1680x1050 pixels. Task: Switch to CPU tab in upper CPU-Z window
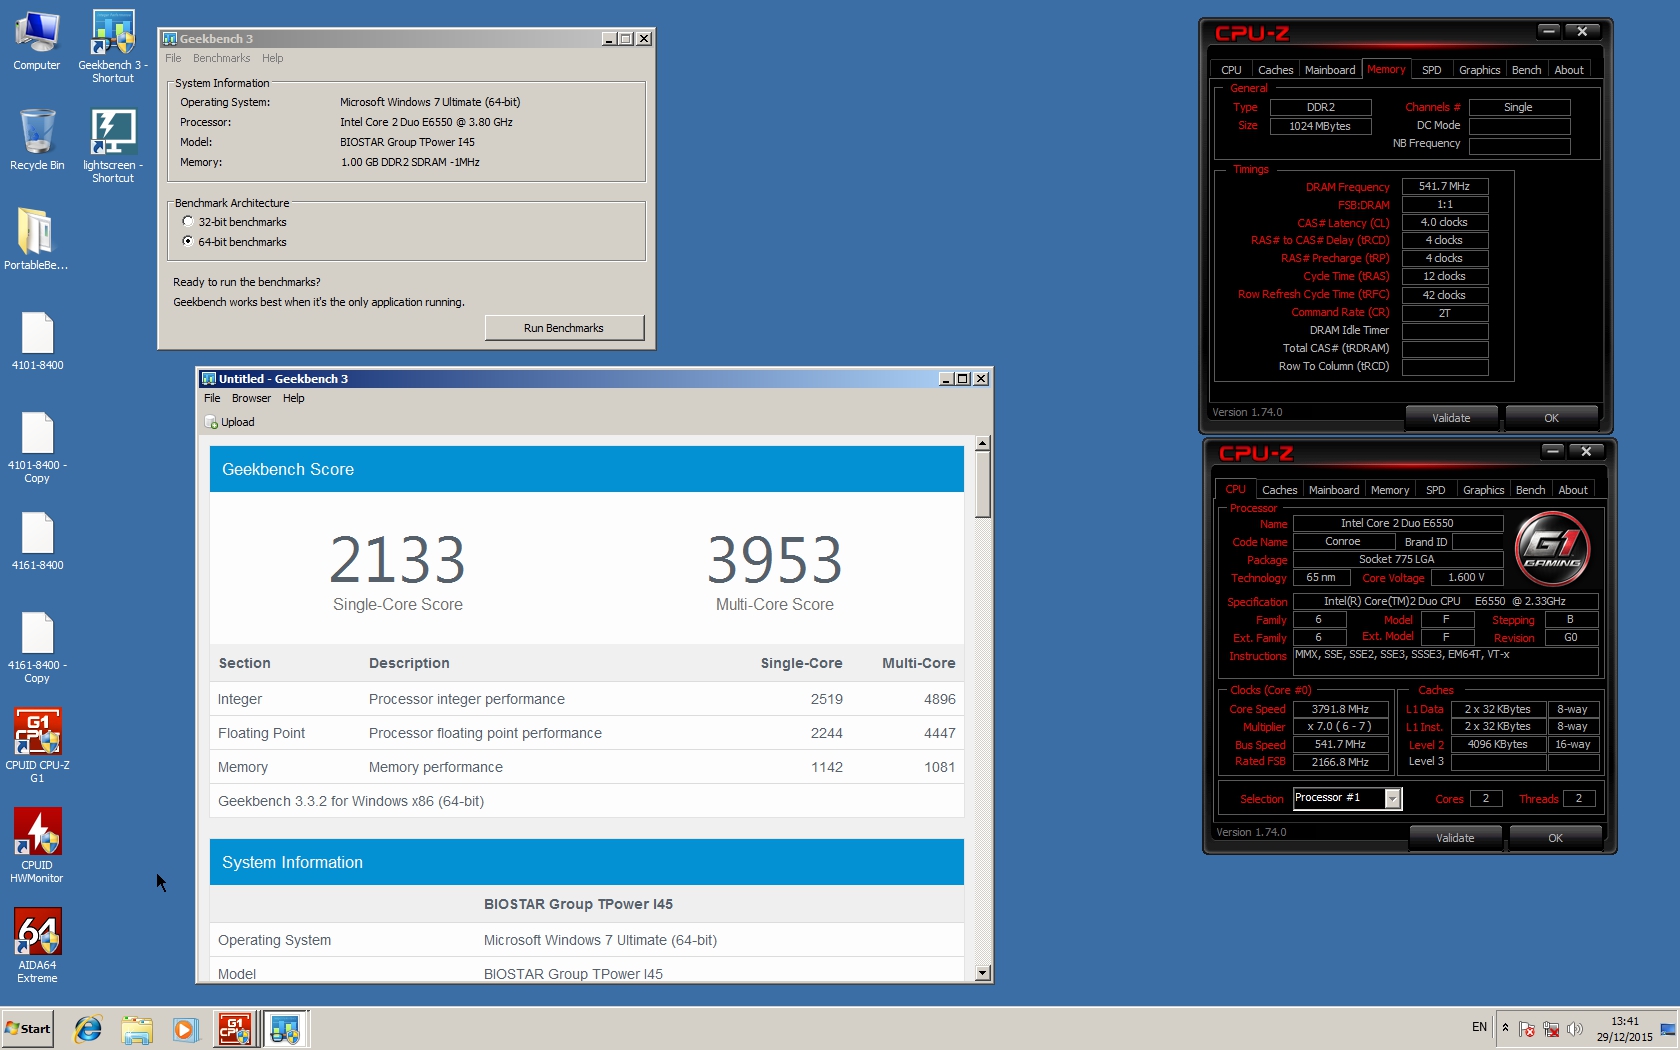(x=1231, y=70)
